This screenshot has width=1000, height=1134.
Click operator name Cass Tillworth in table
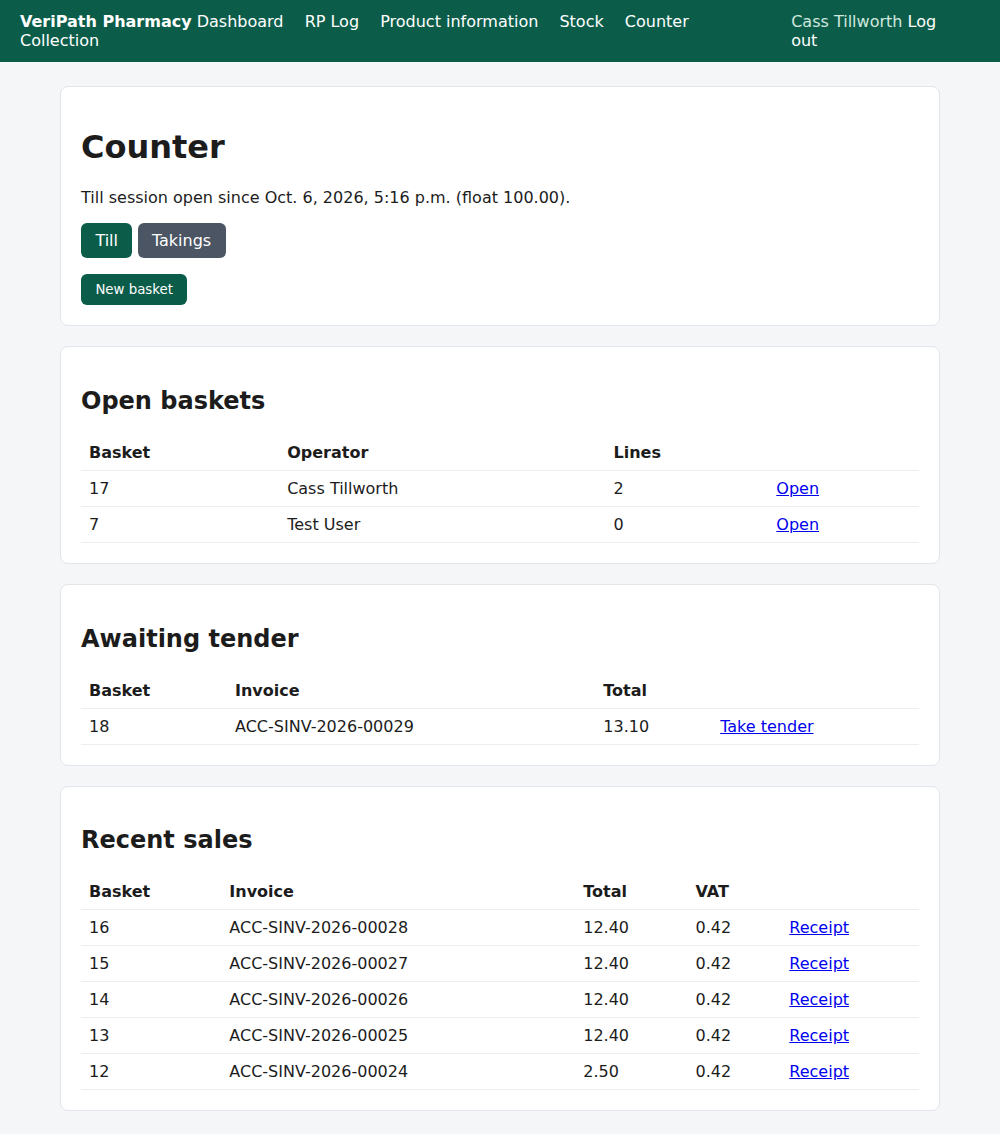[x=342, y=489]
